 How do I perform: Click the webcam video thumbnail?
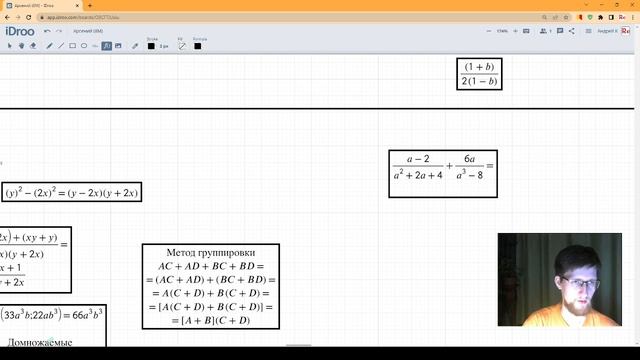[560, 280]
